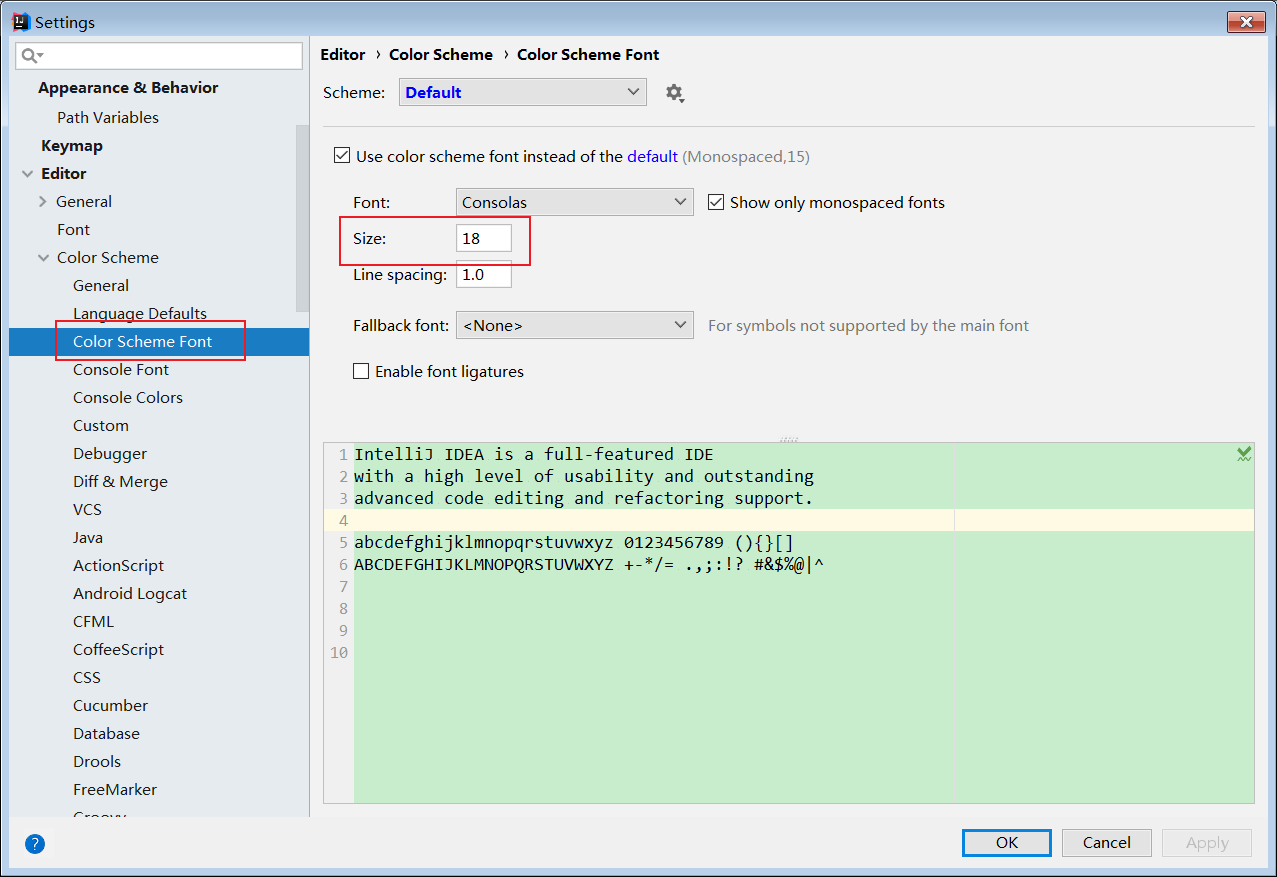Toggle Show only monospaced fonts checkbox
The width and height of the screenshot is (1277, 877).
click(716, 202)
